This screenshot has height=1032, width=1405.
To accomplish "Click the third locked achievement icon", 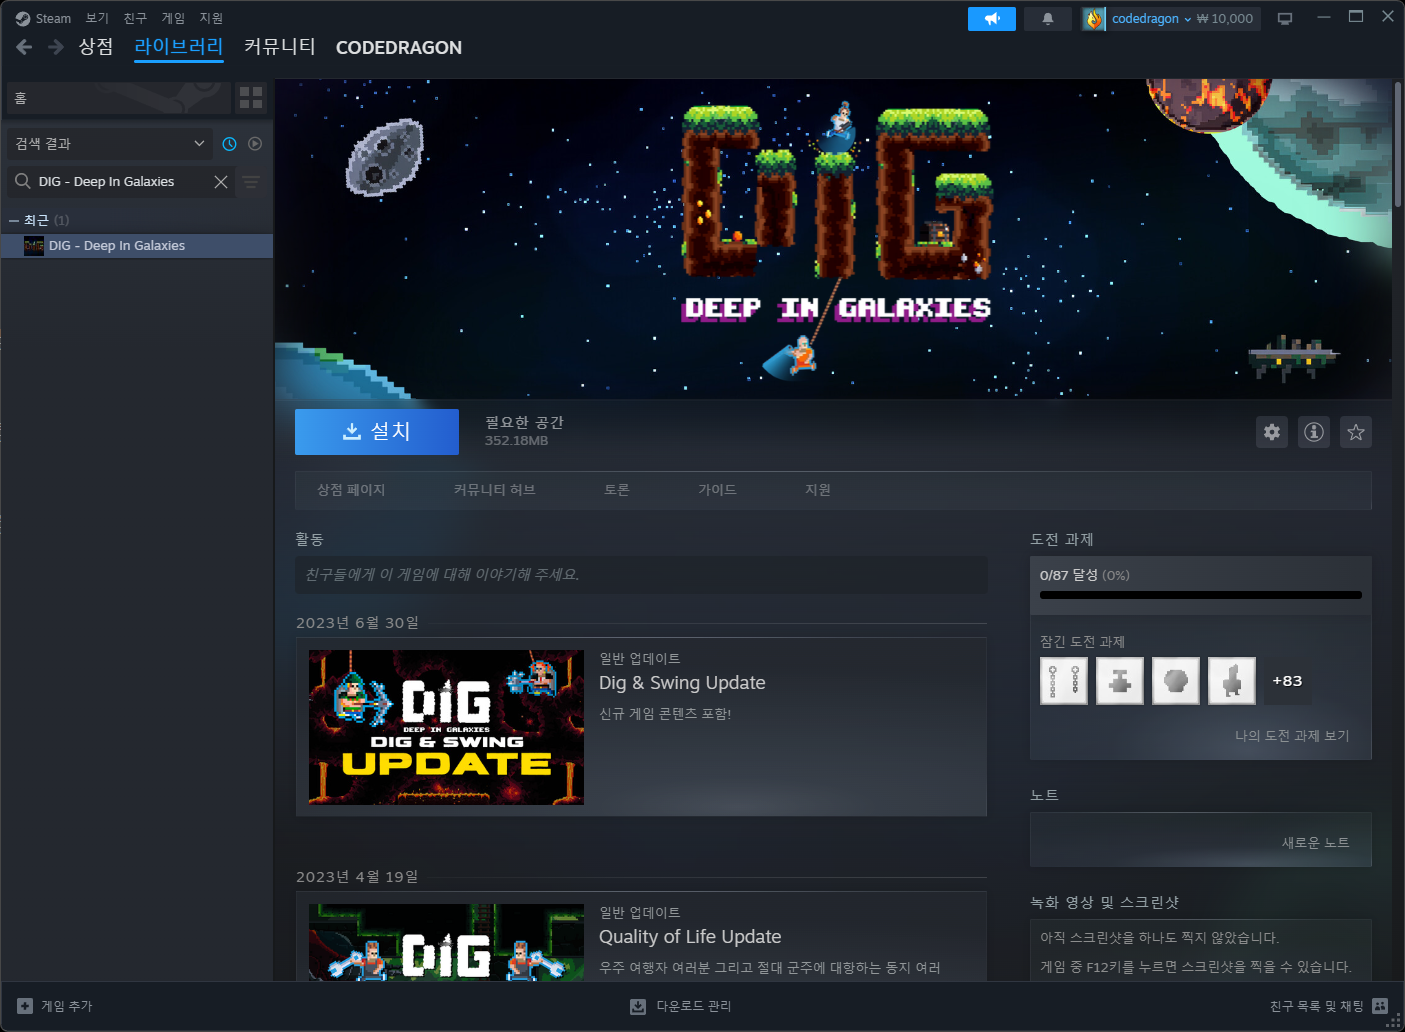I will pyautogui.click(x=1176, y=681).
